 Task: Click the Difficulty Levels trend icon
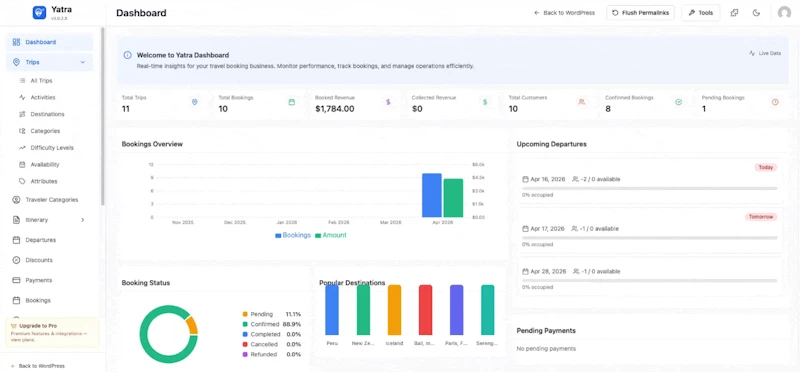tap(22, 148)
